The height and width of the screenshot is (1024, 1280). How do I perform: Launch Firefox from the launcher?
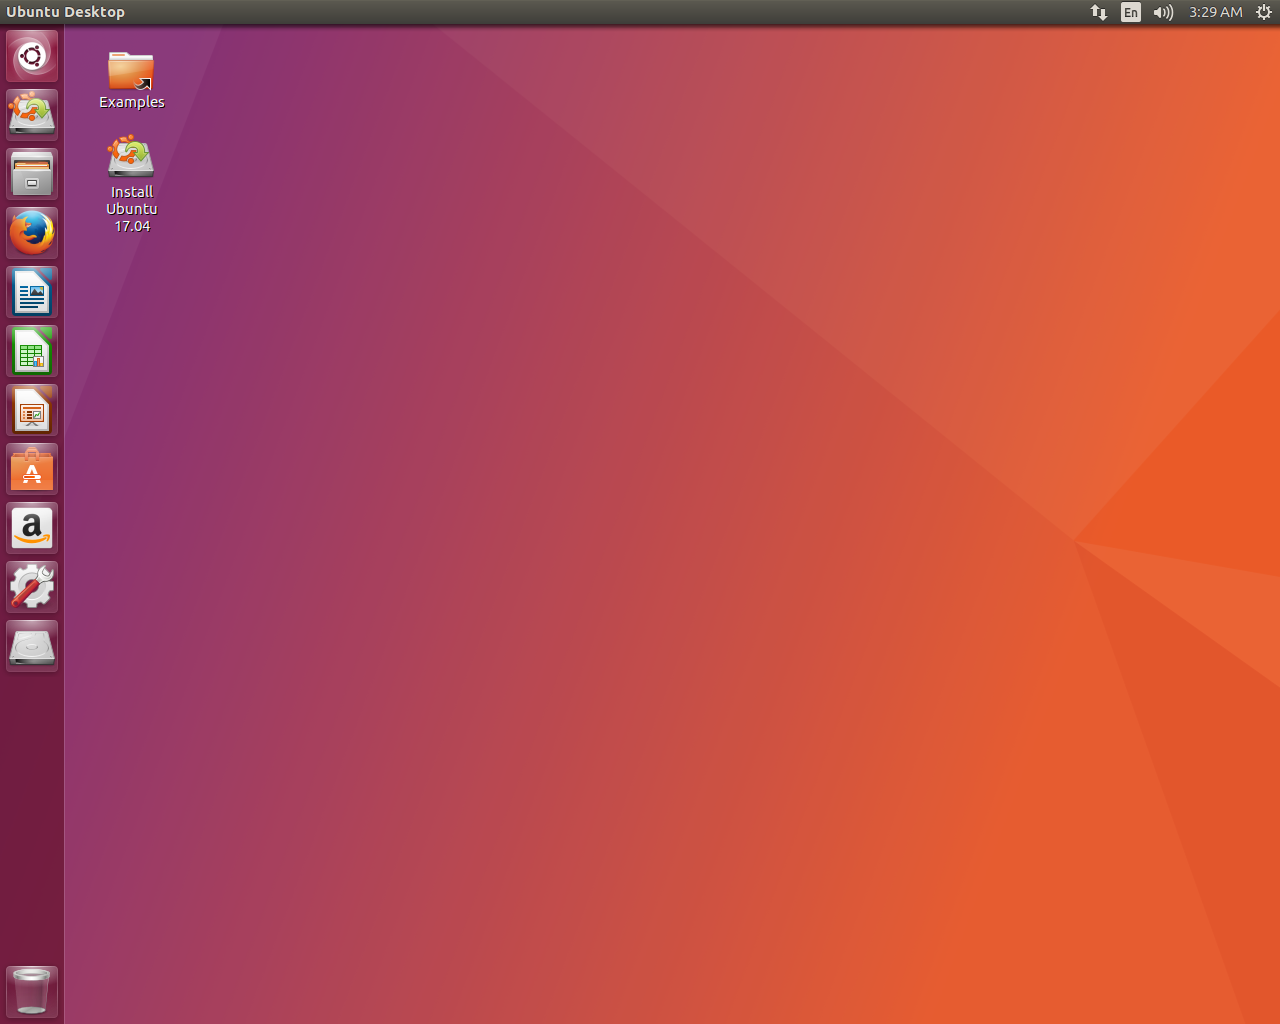pyautogui.click(x=31, y=231)
